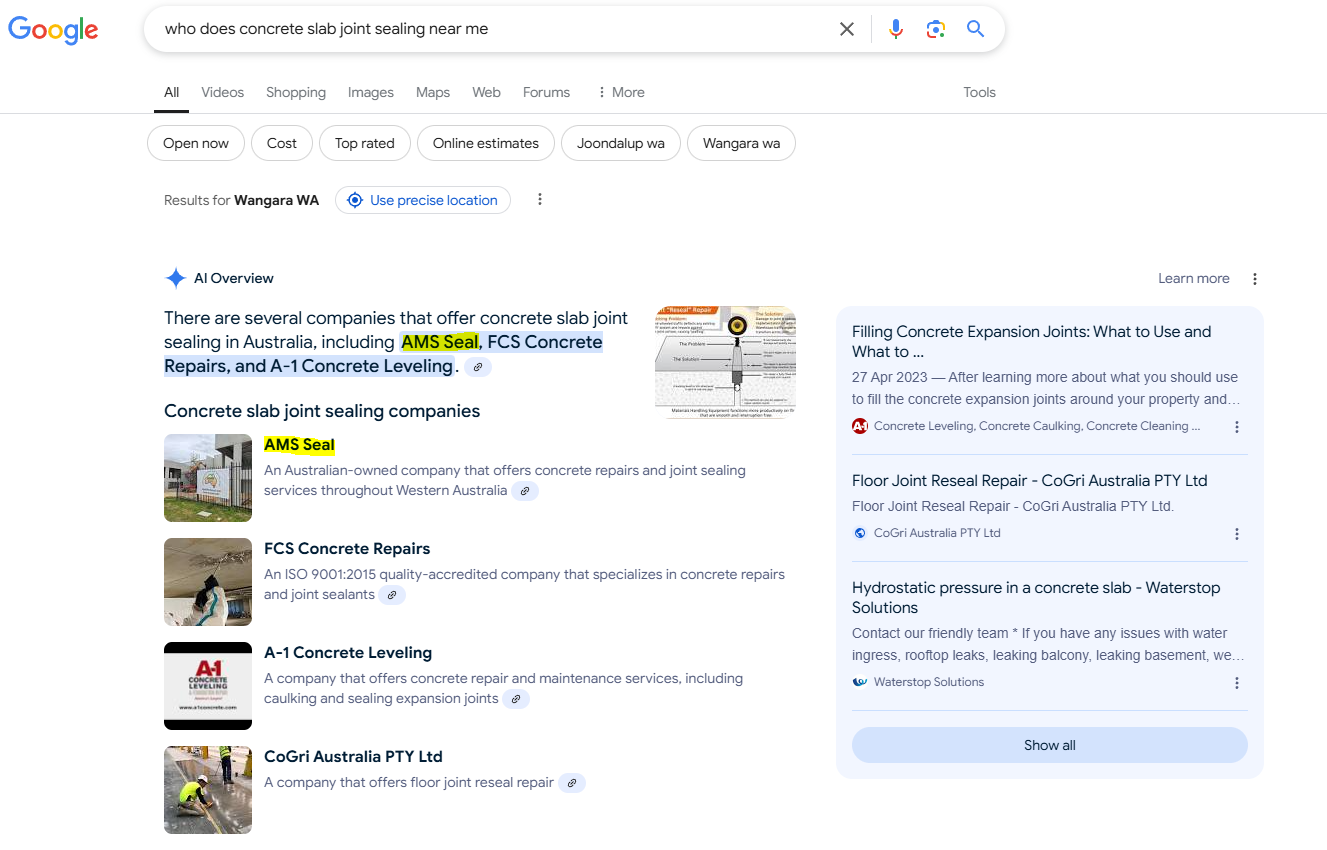This screenshot has width=1327, height=850.
Task: Switch to the Maps tab
Action: tap(433, 92)
